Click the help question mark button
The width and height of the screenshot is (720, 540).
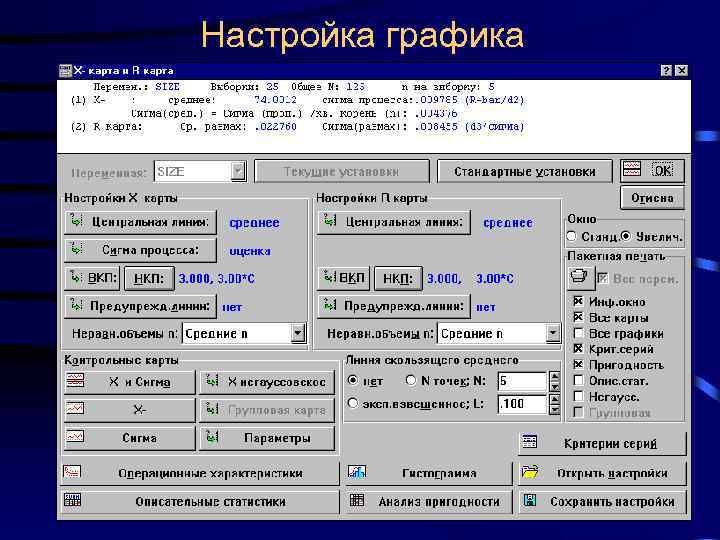click(666, 70)
